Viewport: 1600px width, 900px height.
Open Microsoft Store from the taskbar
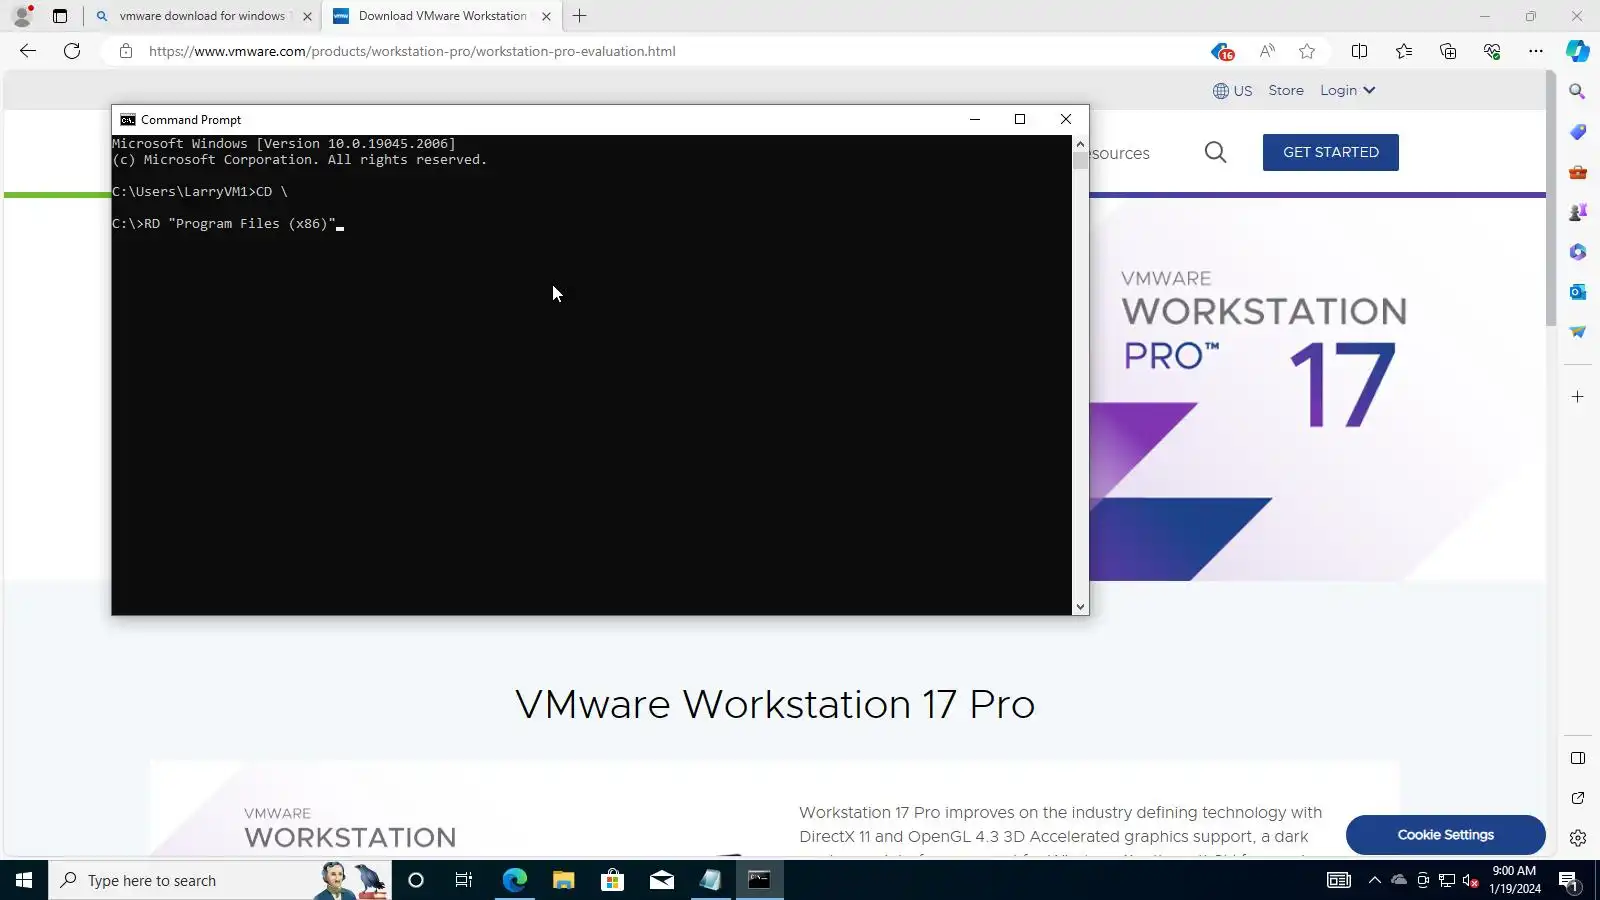612,880
